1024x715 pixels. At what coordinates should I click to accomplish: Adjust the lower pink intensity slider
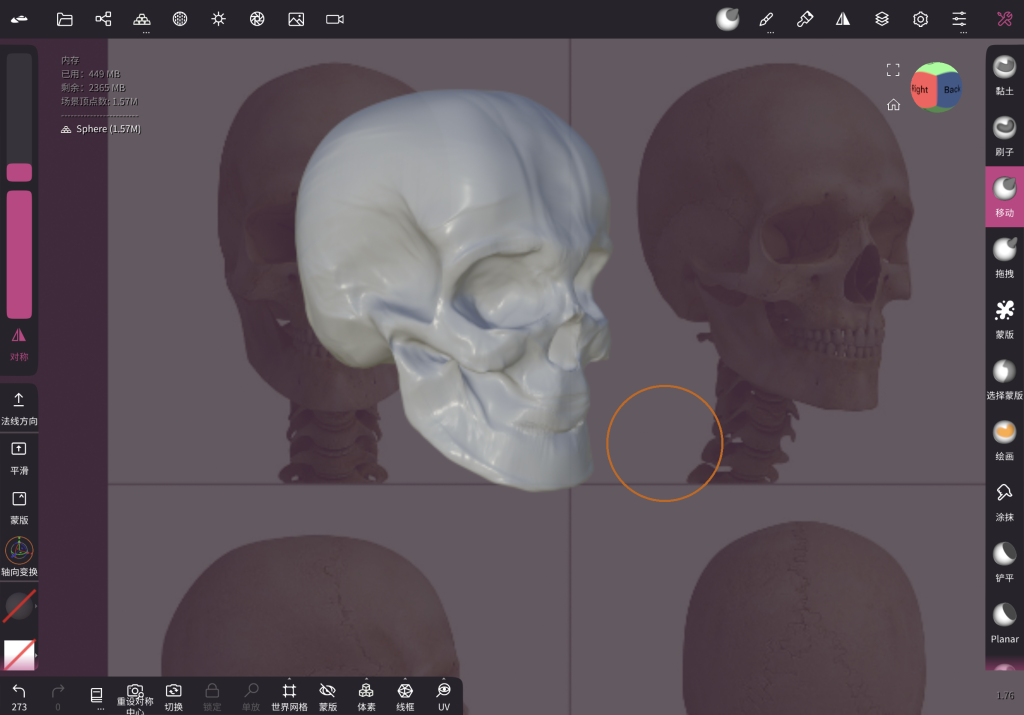click(19, 254)
